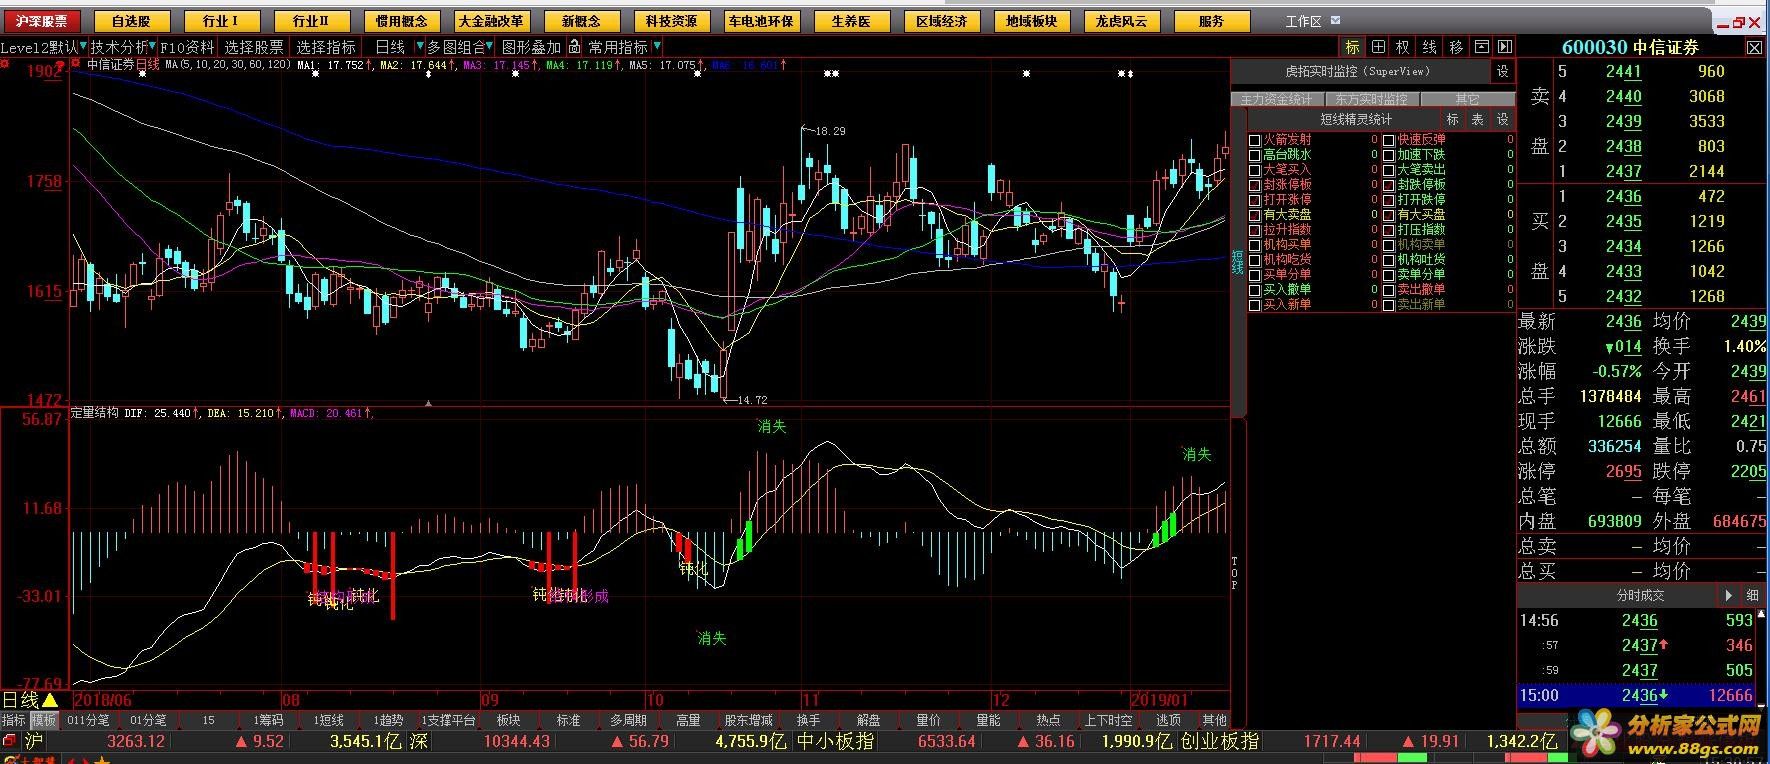Click the 2019/01 date on time axis
This screenshot has height=764, width=1770.
click(1160, 700)
